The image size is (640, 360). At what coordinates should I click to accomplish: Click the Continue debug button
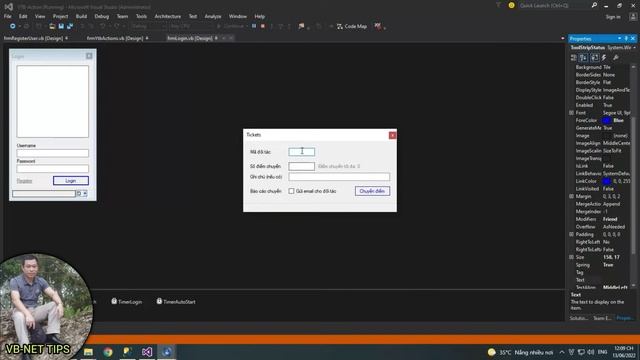(231, 26)
